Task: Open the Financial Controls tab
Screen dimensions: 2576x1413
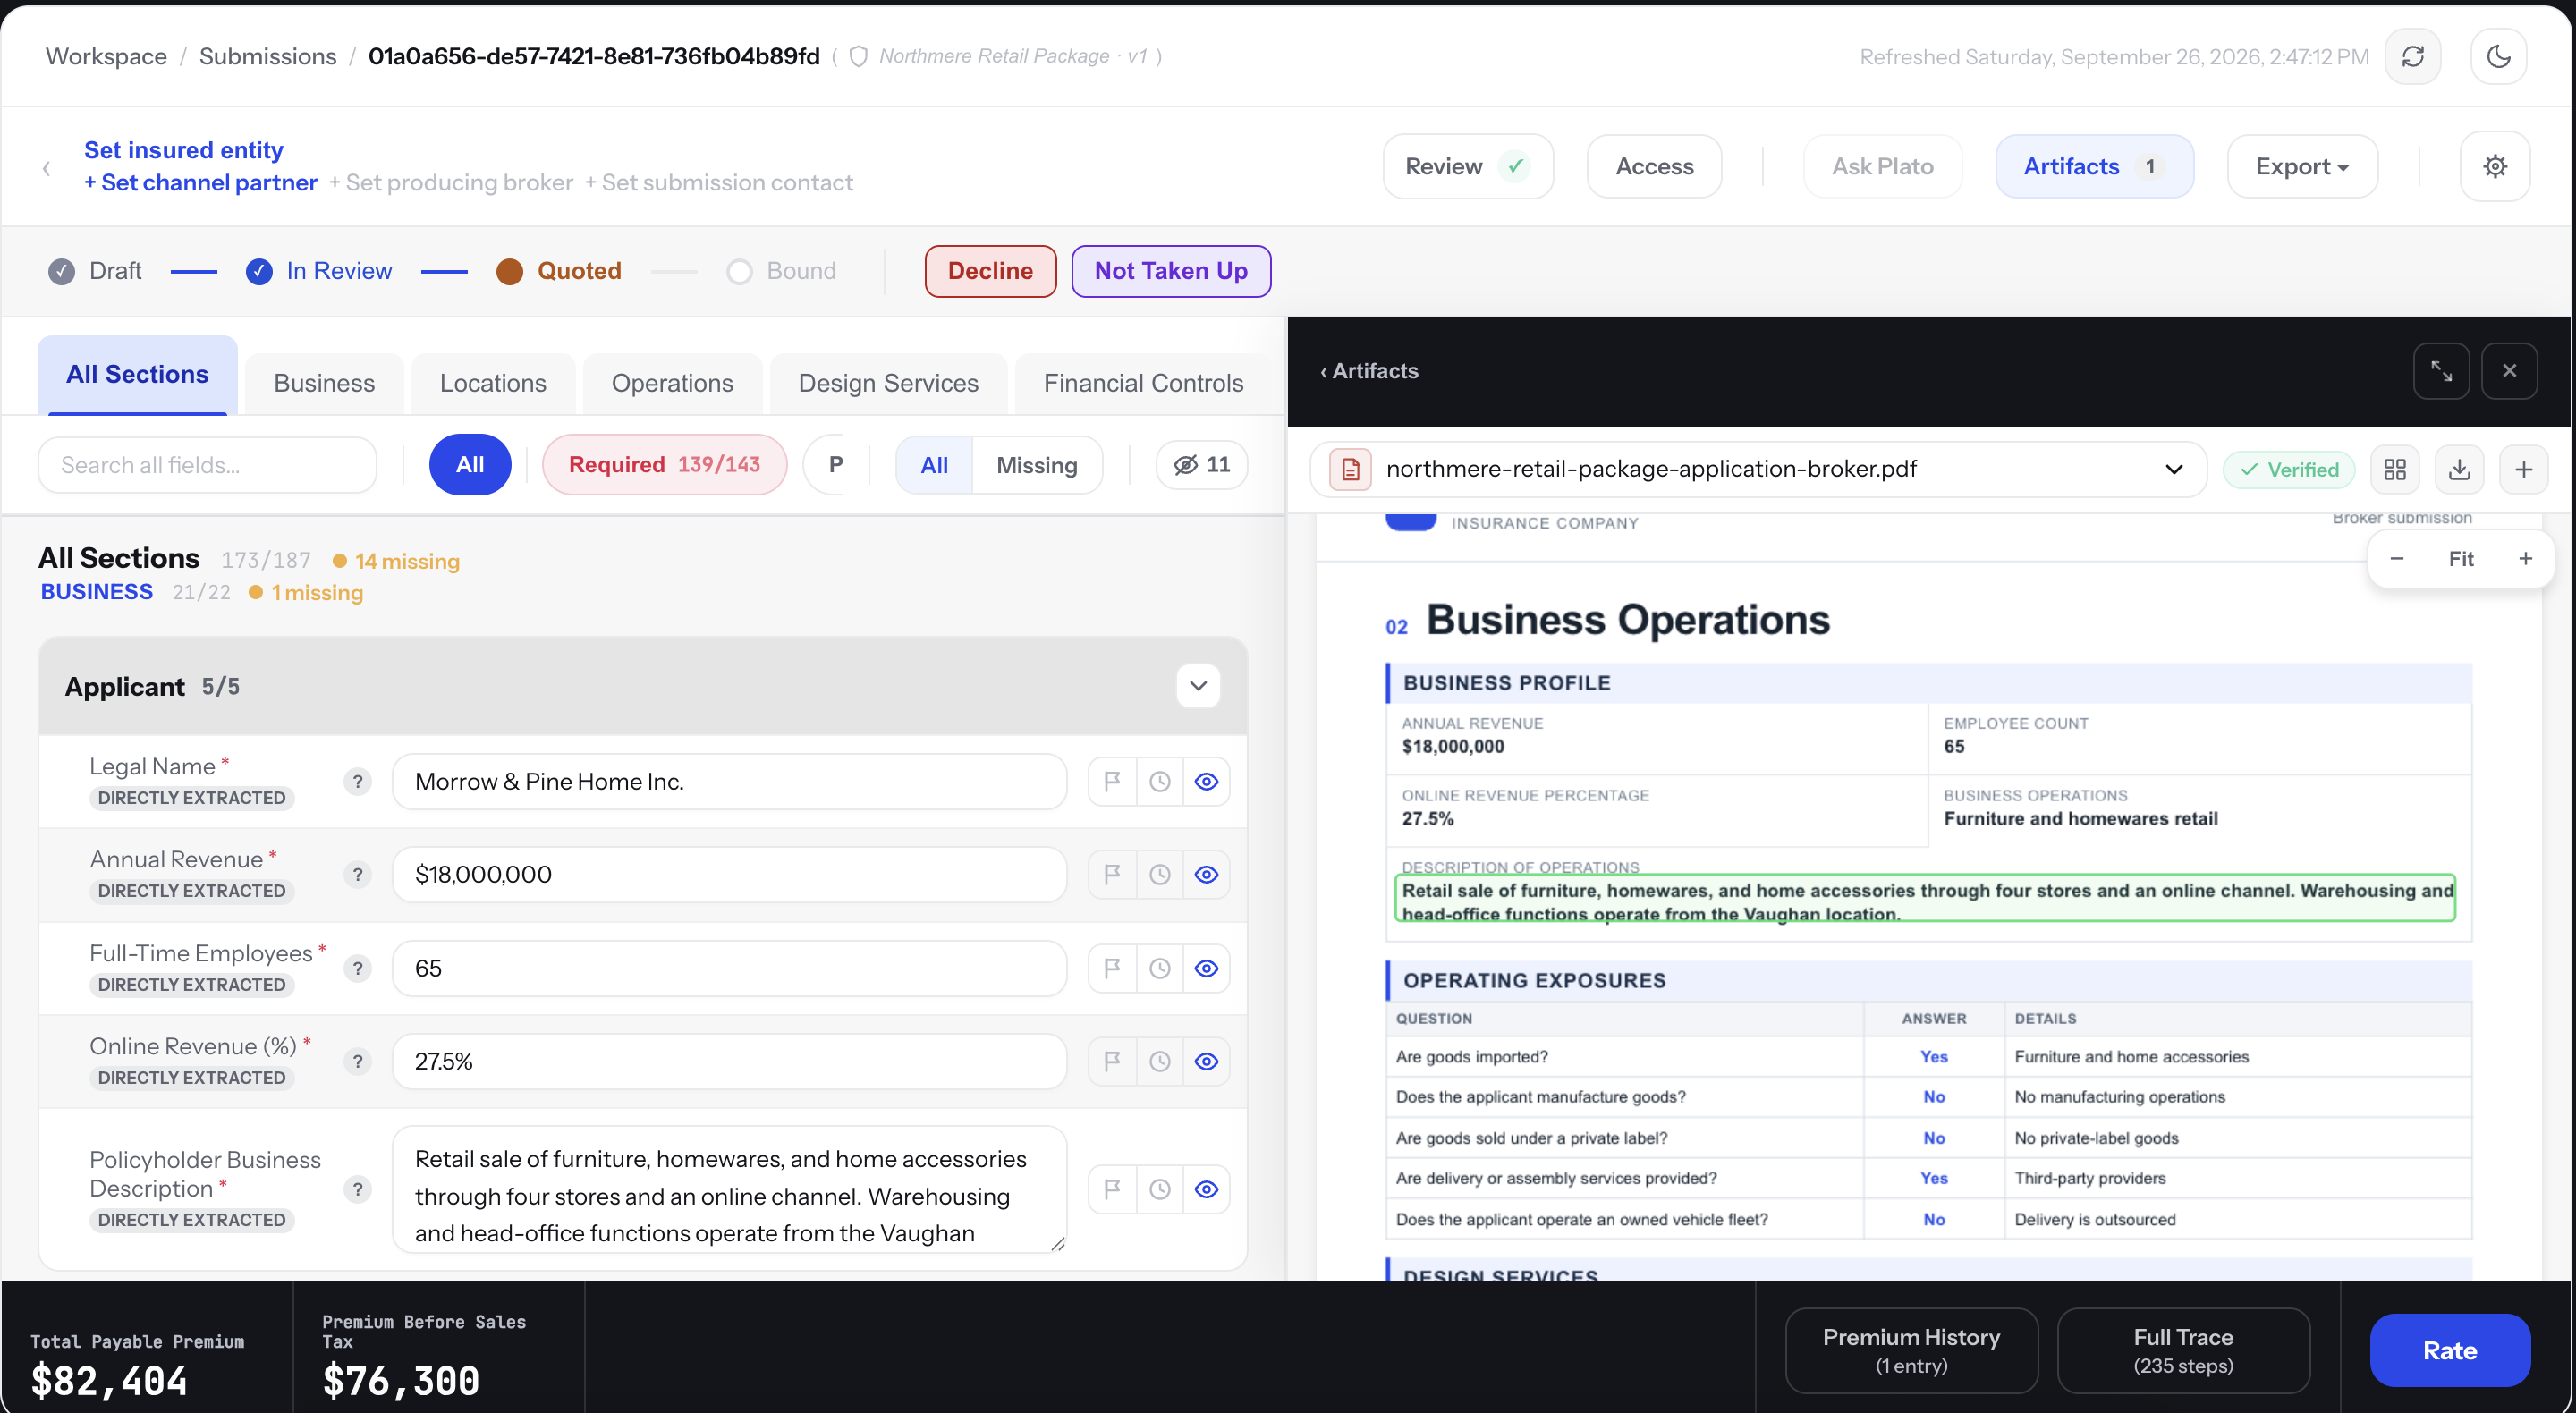Action: click(x=1143, y=384)
